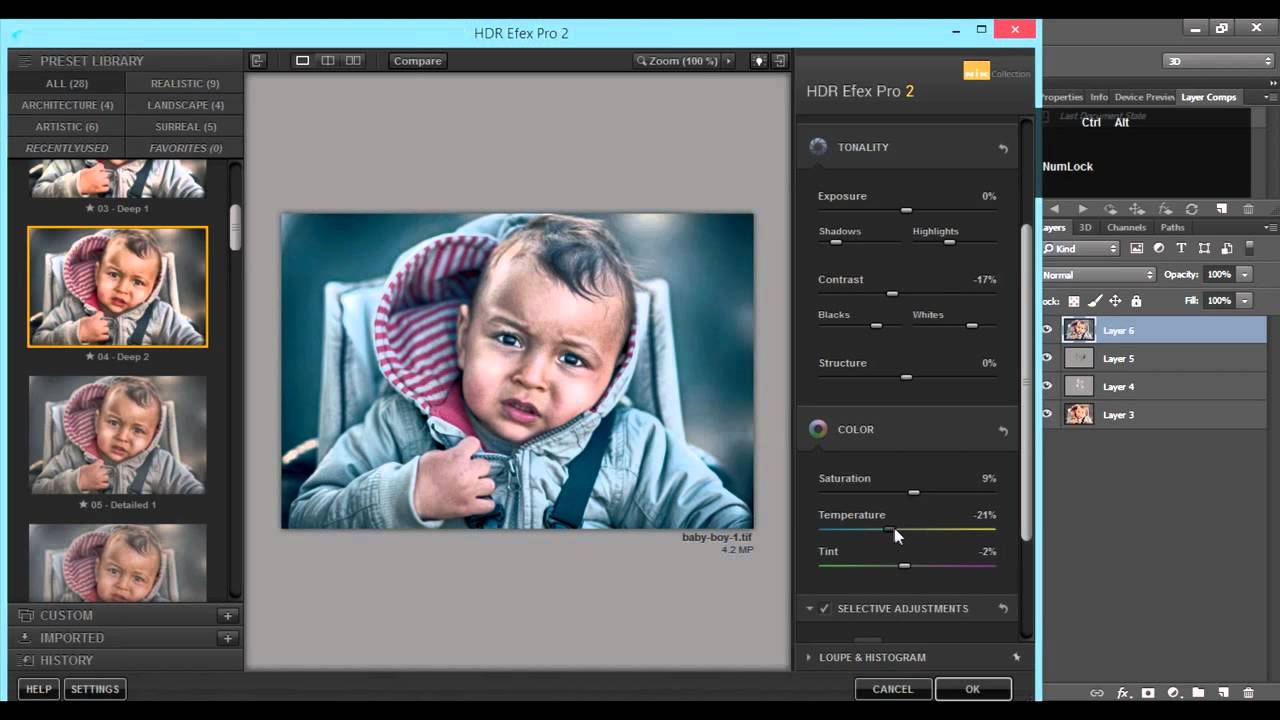
Task: Open SETTINGS button
Action: pyautogui.click(x=95, y=689)
